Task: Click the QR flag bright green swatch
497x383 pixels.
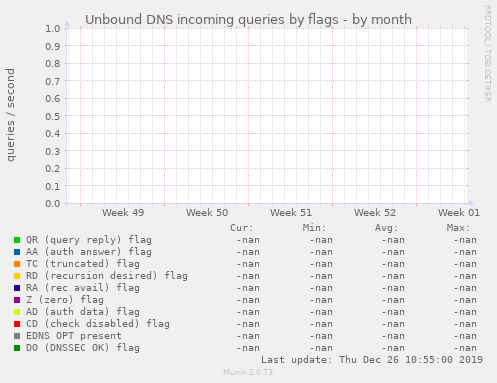Action: pos(17,240)
